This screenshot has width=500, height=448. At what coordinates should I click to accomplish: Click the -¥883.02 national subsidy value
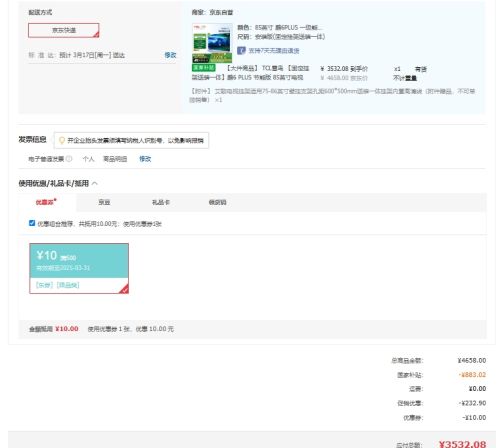472,375
